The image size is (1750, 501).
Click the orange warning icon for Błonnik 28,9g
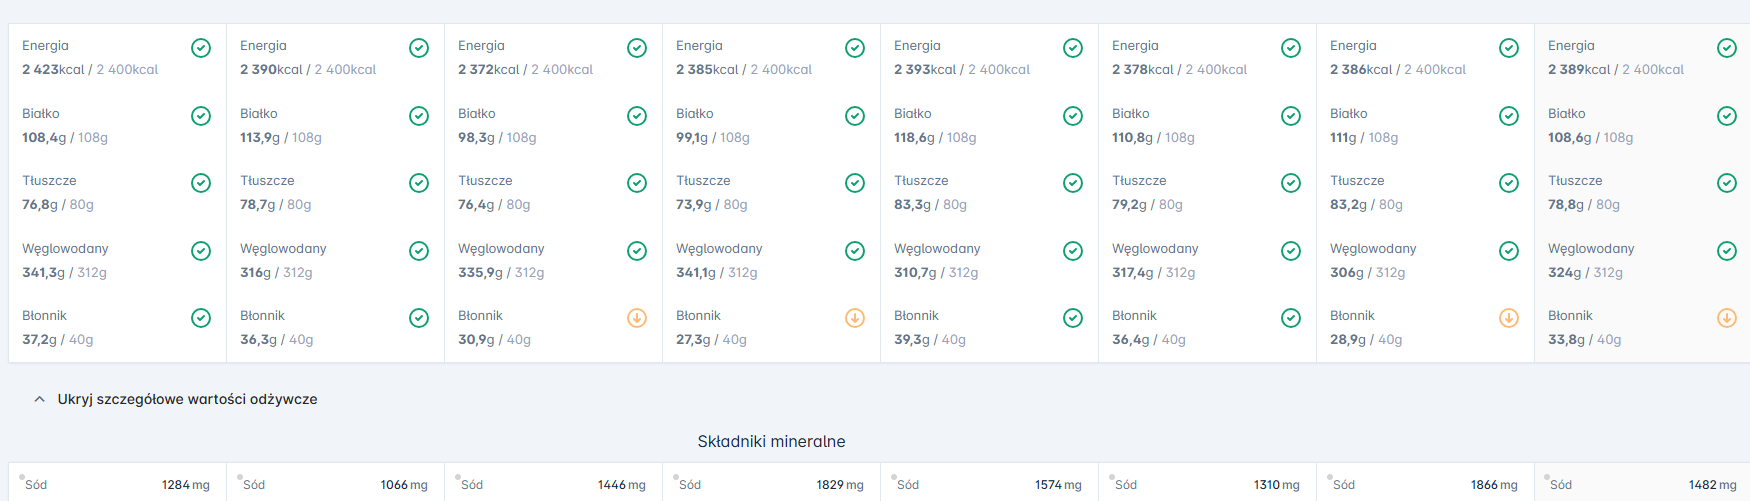(1509, 318)
